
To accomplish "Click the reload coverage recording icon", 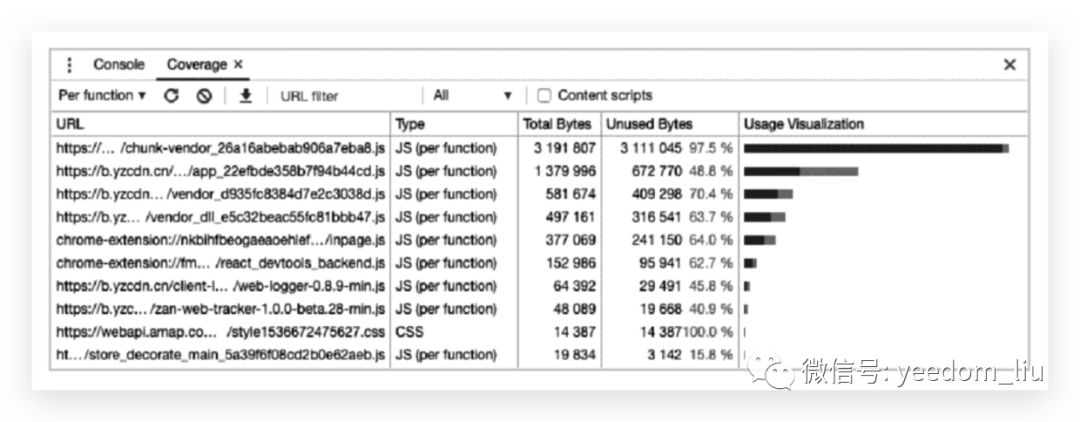I will (171, 96).
